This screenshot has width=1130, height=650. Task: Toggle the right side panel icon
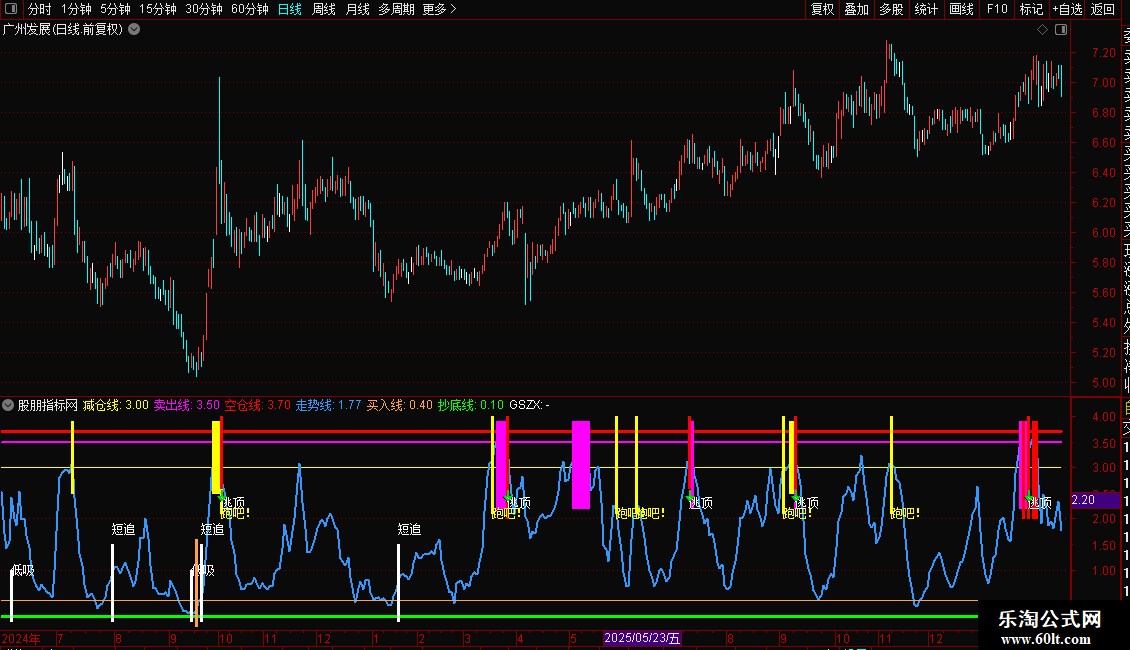[x=1059, y=29]
